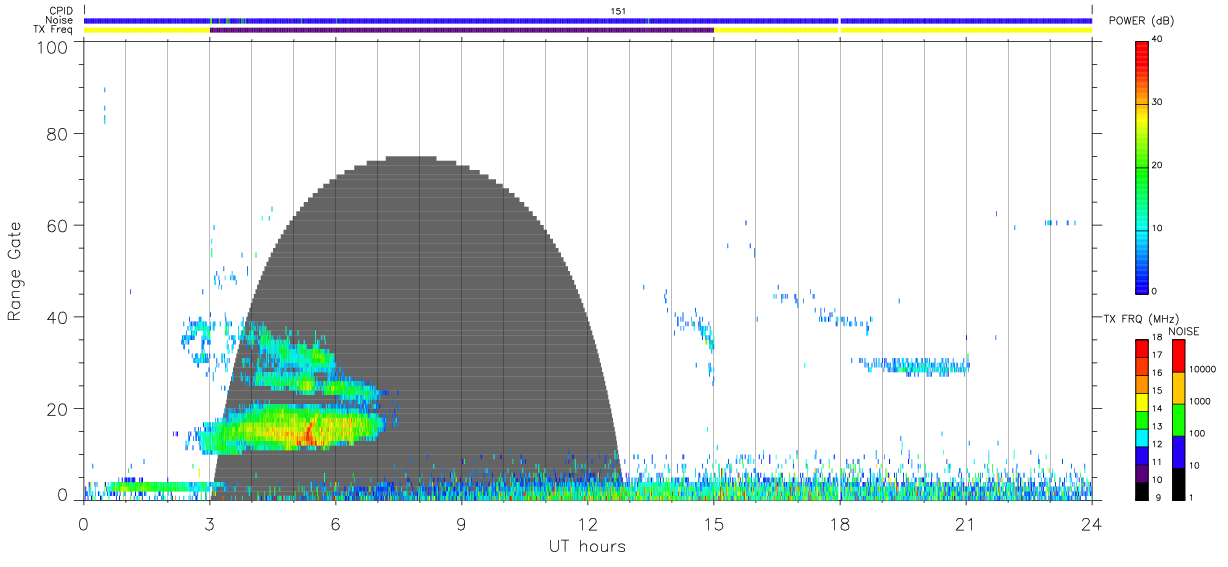Click the CPID value '151'
The width and height of the screenshot is (1228, 567).
coord(619,11)
